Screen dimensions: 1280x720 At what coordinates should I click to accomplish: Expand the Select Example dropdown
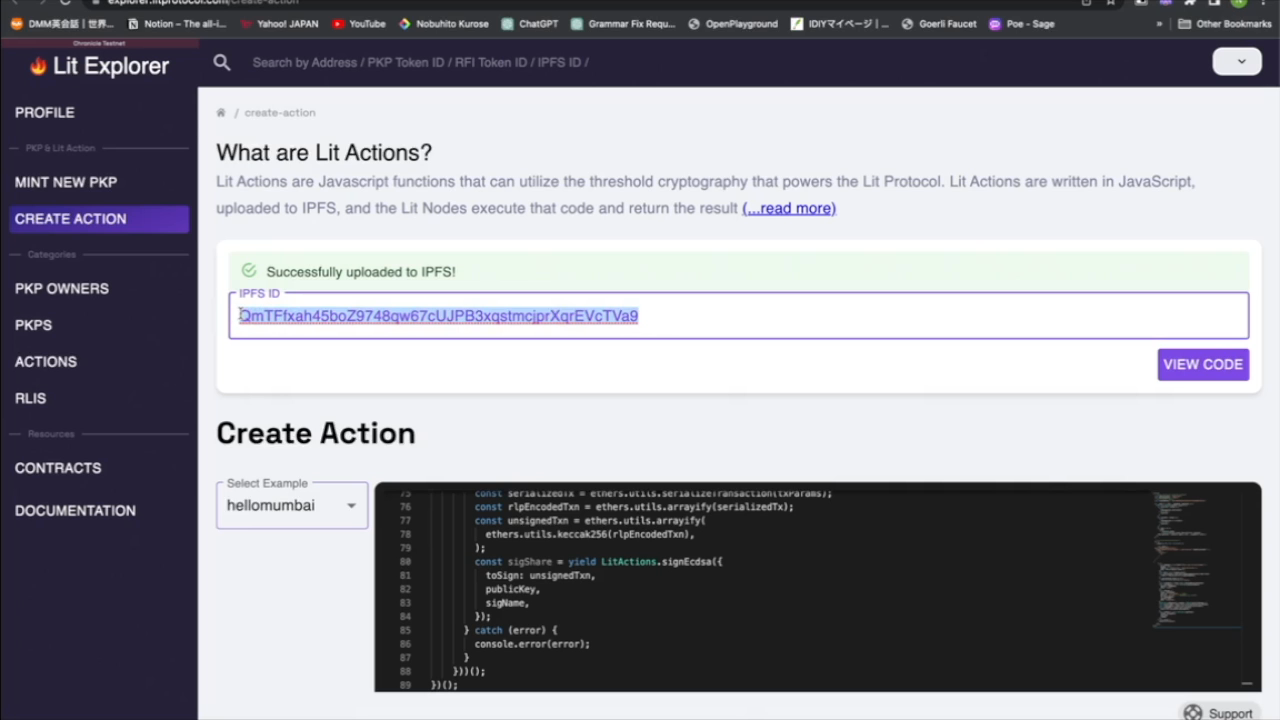(292, 506)
